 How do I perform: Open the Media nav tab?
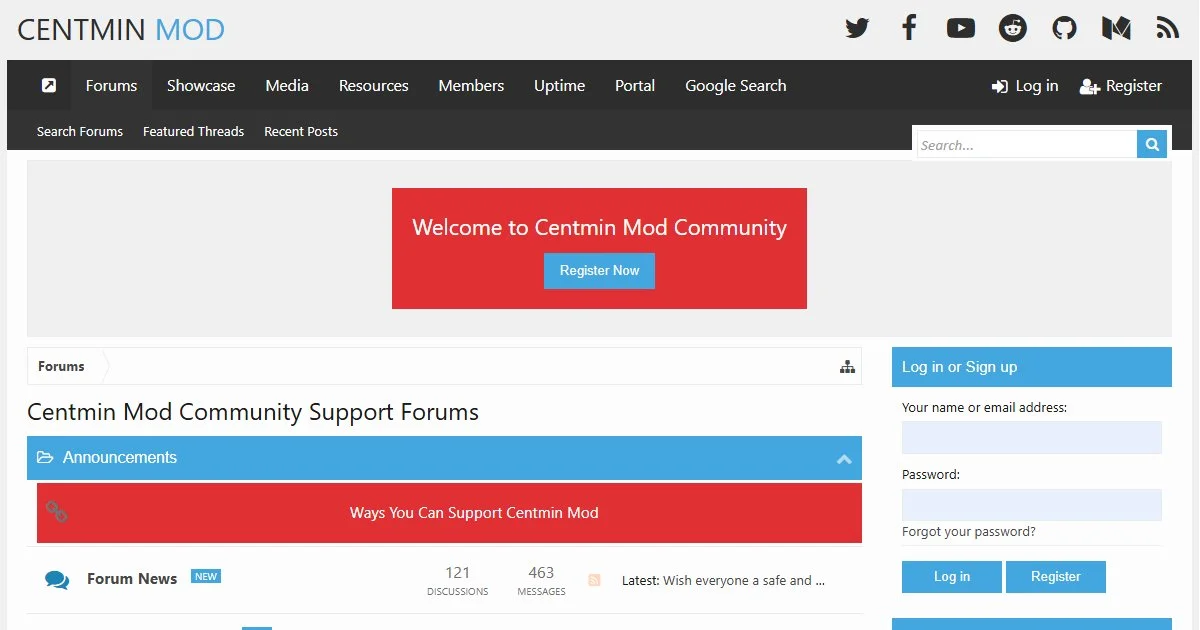pyautogui.click(x=287, y=85)
